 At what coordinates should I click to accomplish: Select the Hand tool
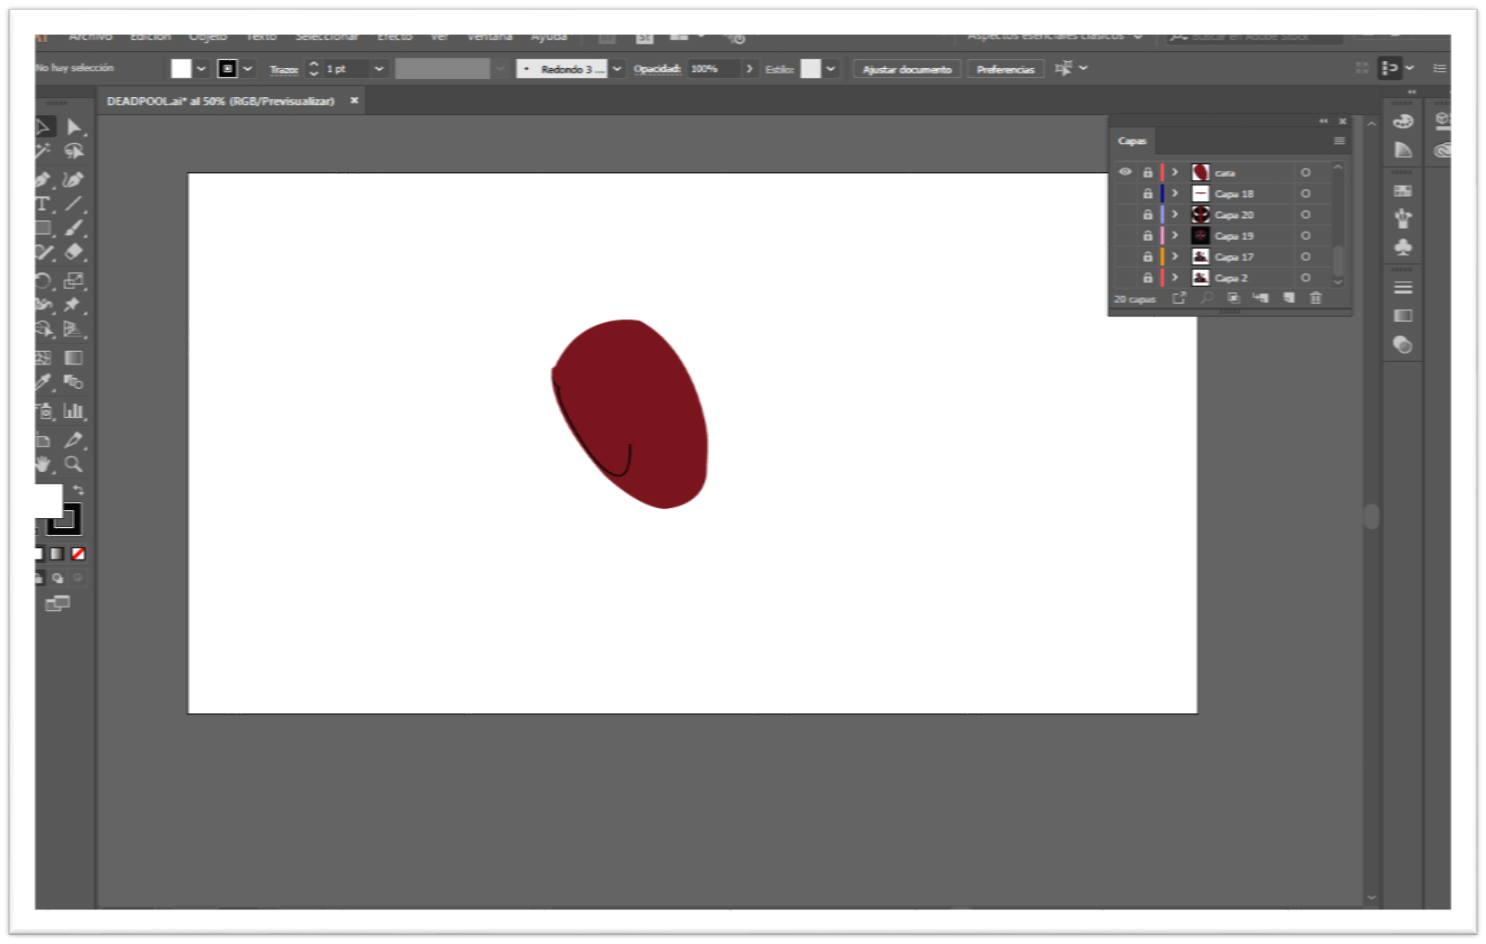pos(43,464)
